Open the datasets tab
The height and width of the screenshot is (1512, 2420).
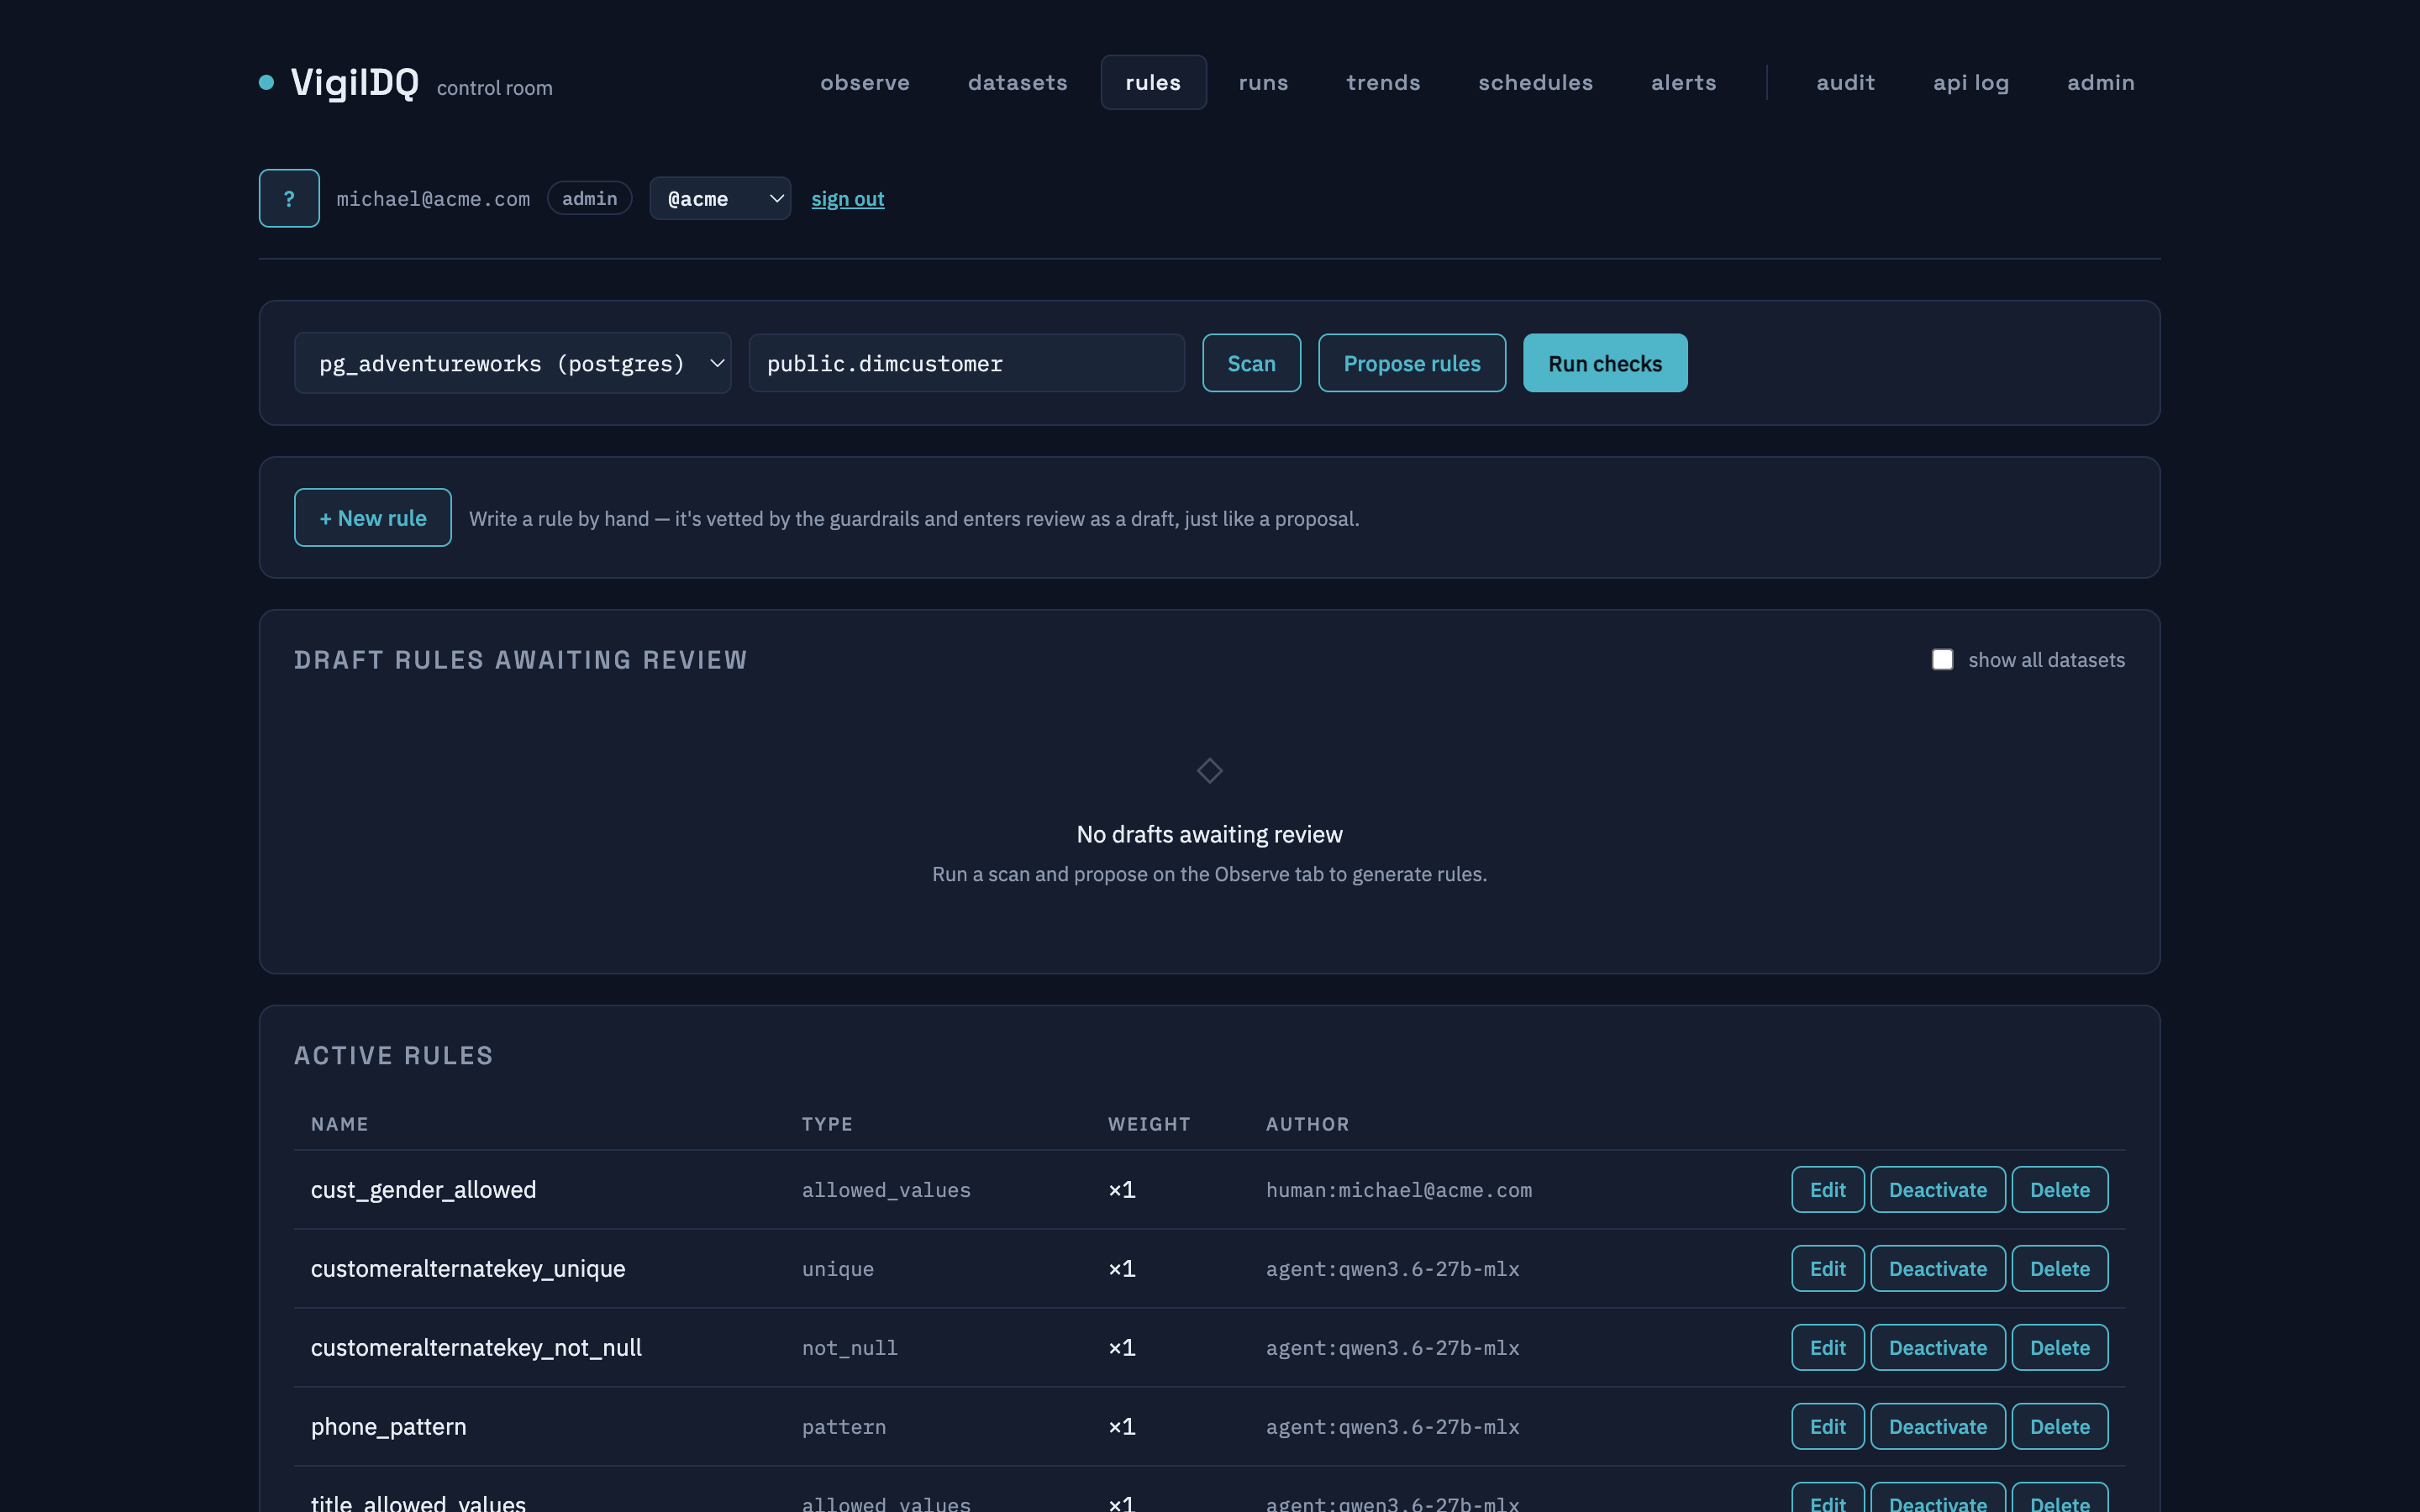pyautogui.click(x=1017, y=82)
